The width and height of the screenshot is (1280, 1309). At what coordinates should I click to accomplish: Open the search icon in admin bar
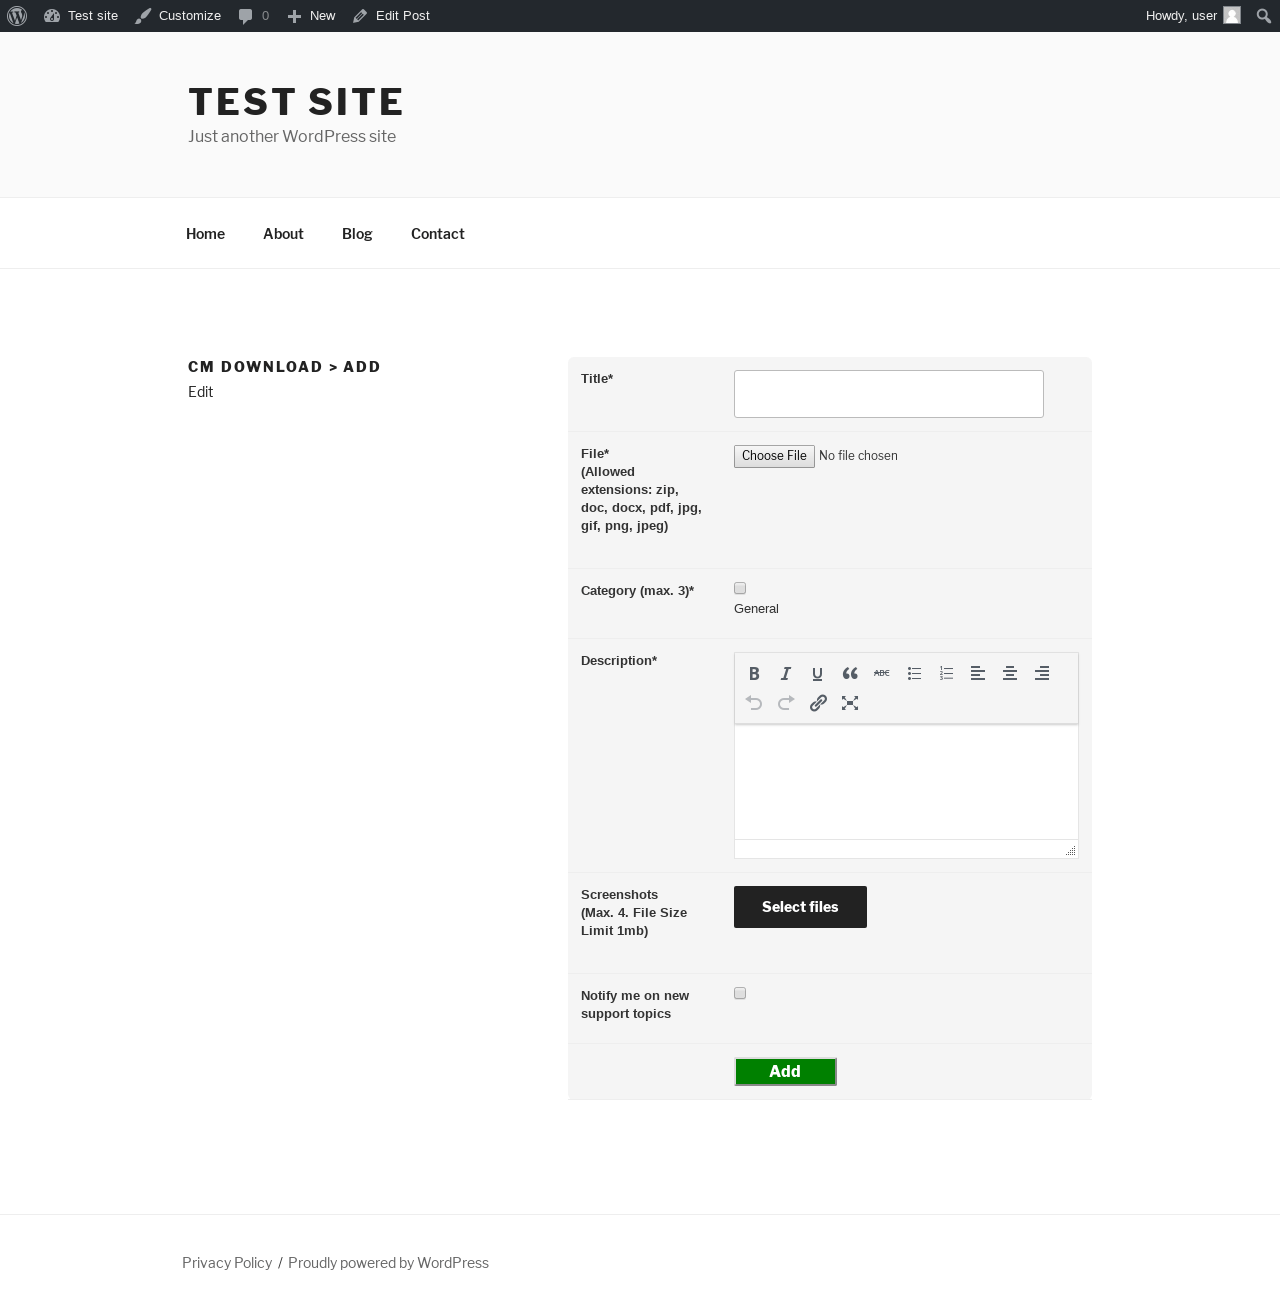(1263, 16)
